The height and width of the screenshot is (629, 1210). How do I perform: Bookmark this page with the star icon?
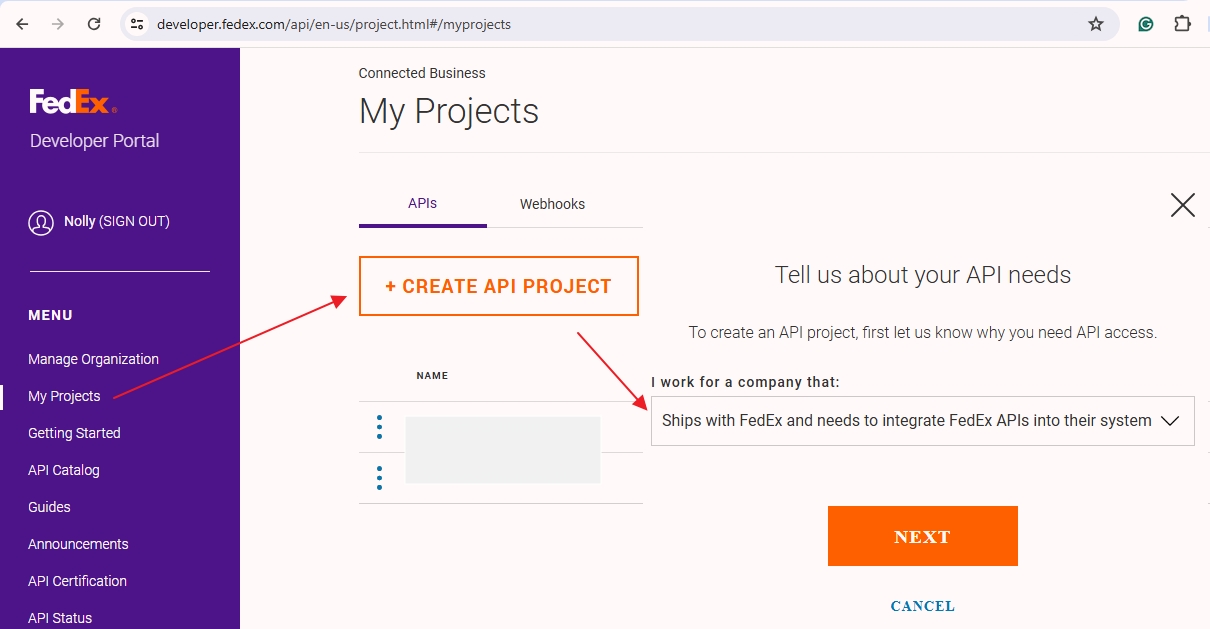point(1096,24)
